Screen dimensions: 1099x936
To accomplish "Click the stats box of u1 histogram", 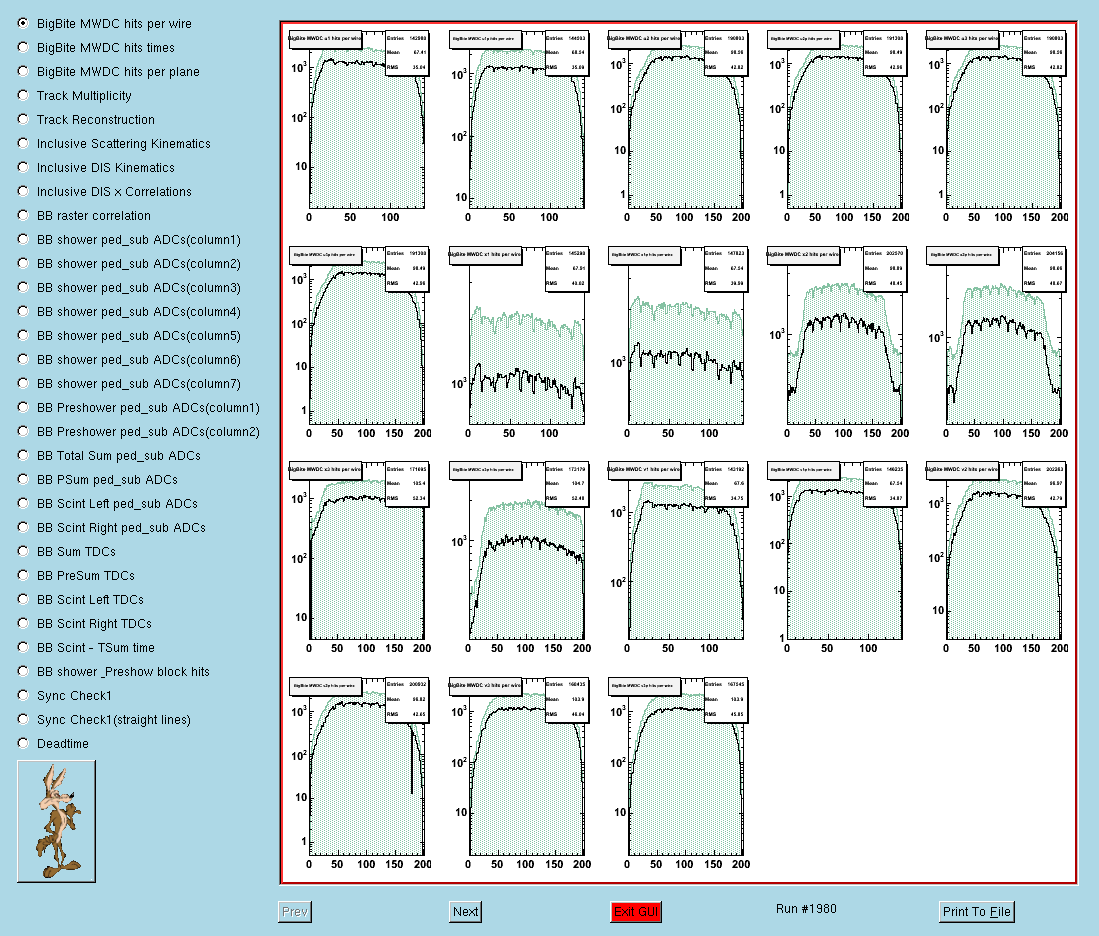I will [x=407, y=53].
